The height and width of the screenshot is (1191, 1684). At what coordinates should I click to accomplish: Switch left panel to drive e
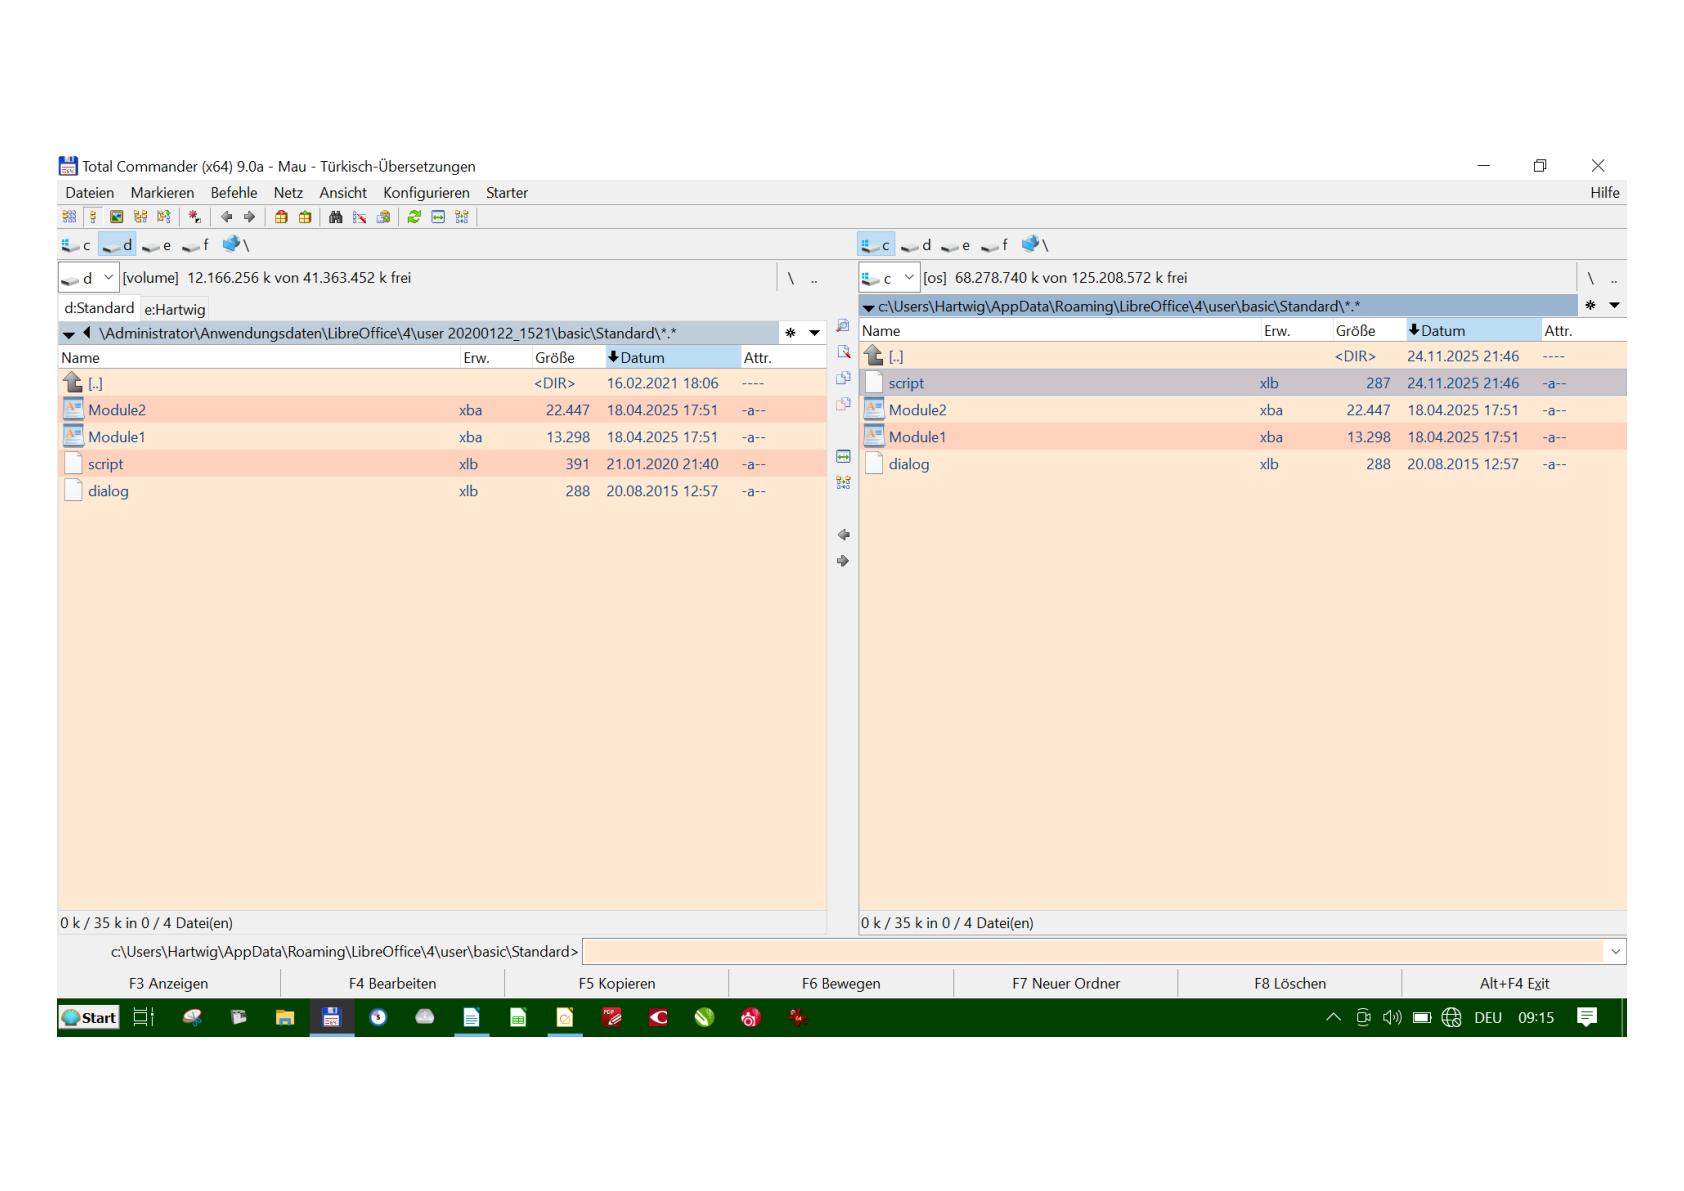pos(157,245)
